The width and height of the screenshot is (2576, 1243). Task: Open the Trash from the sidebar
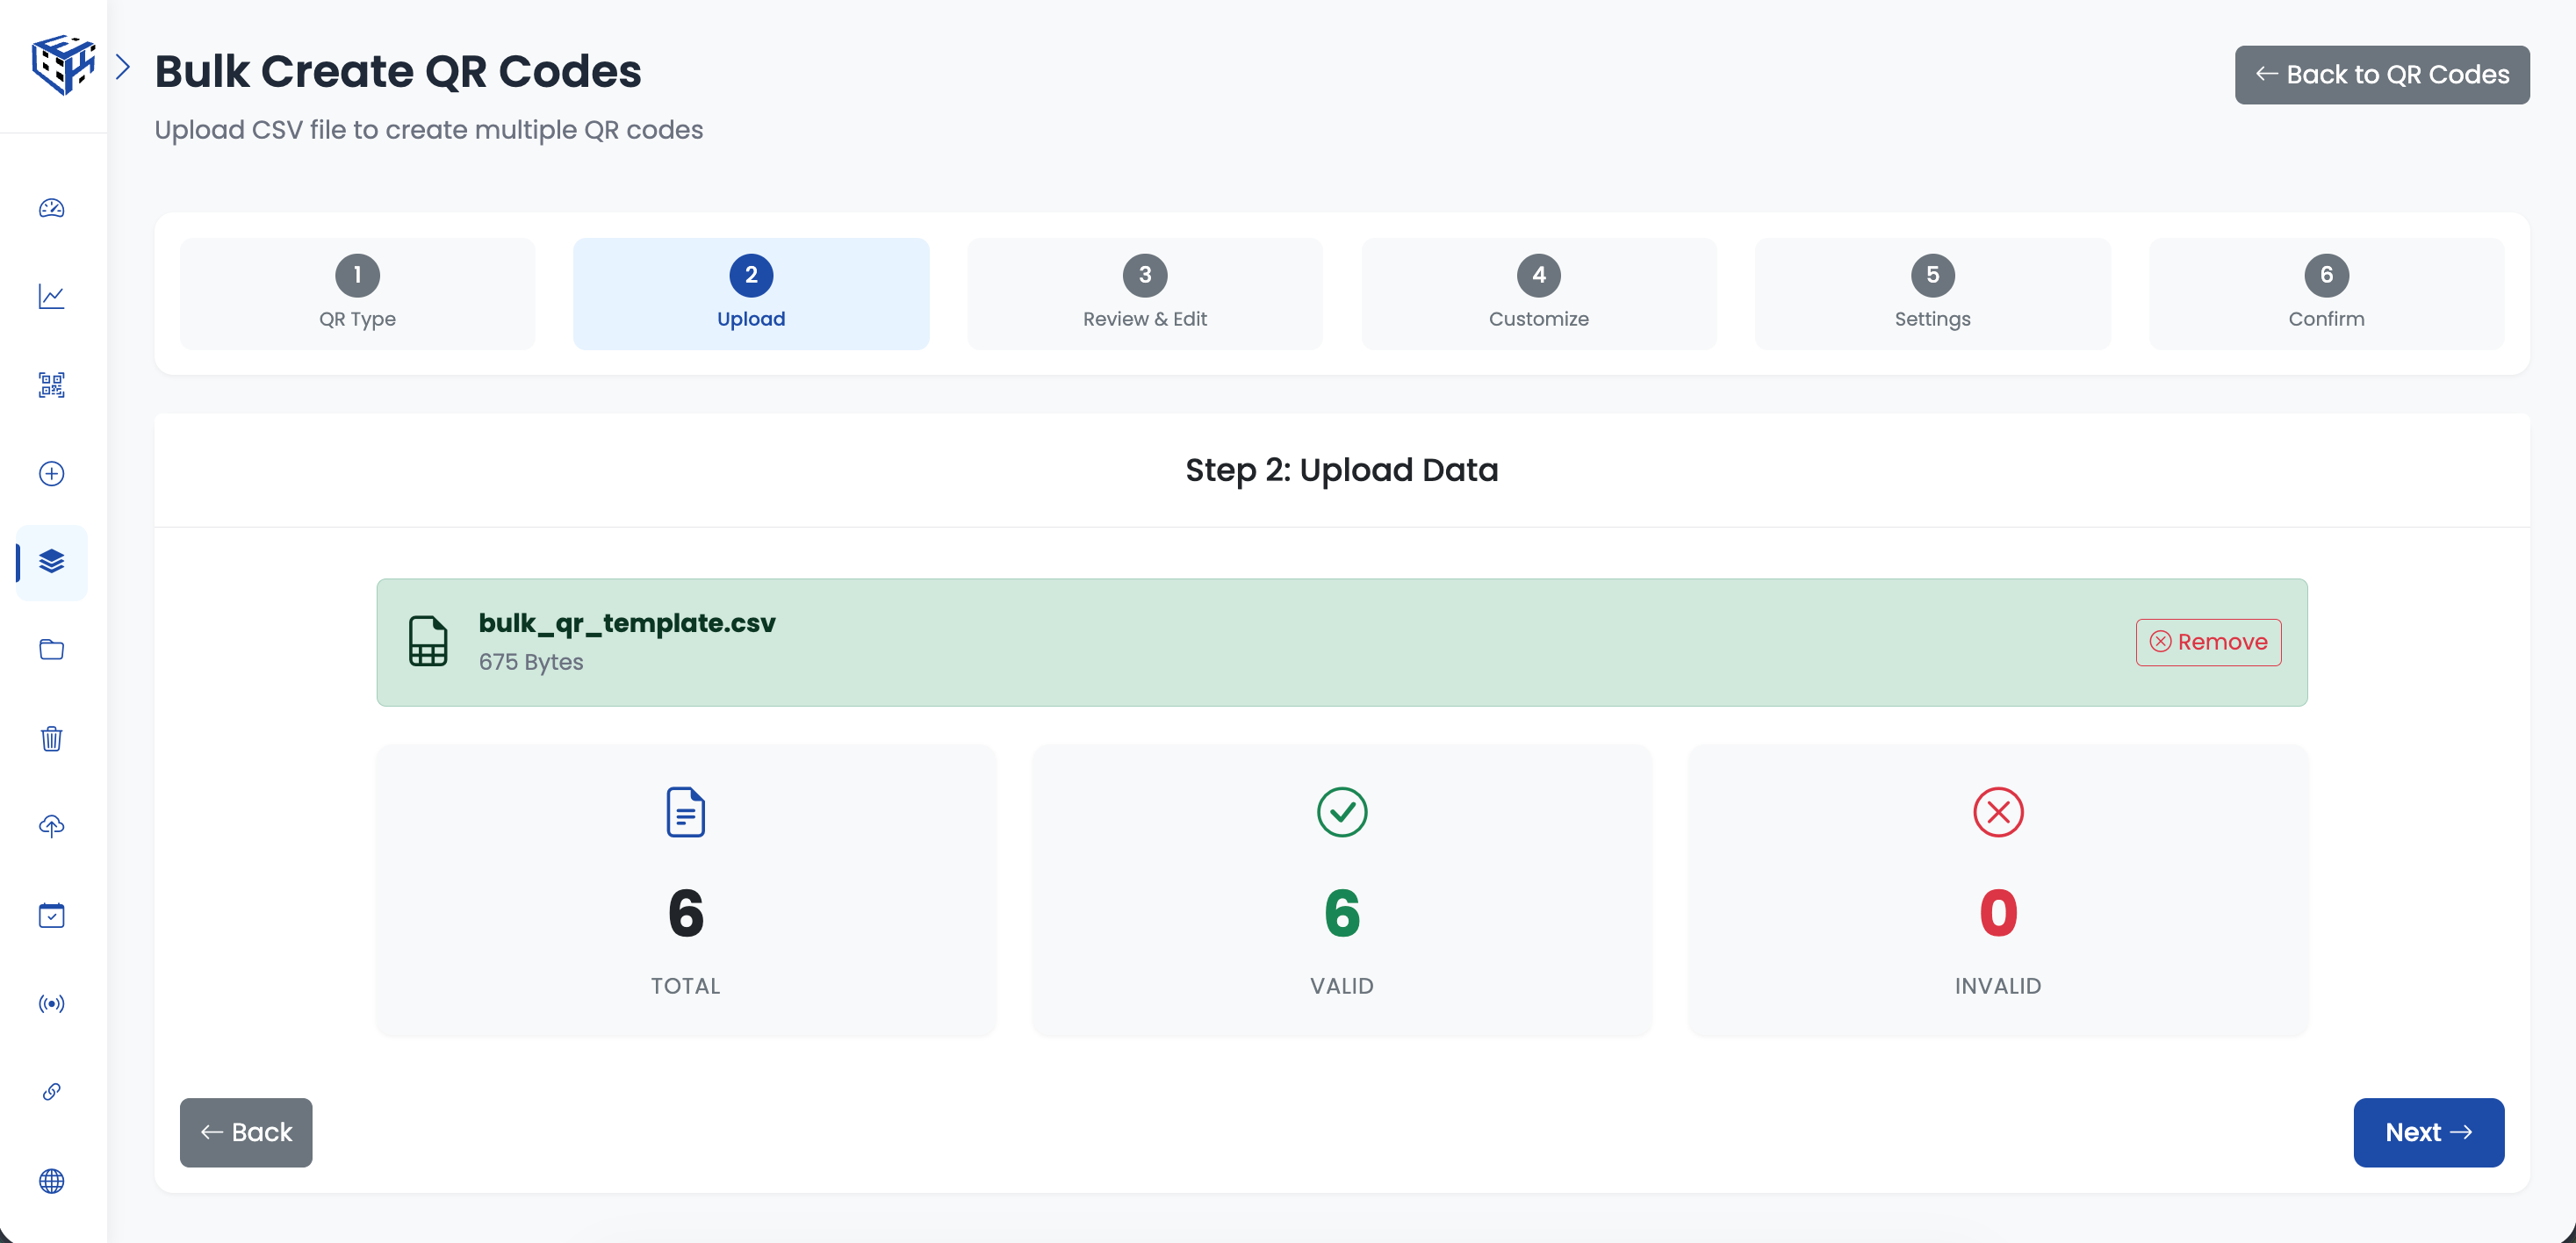point(50,738)
